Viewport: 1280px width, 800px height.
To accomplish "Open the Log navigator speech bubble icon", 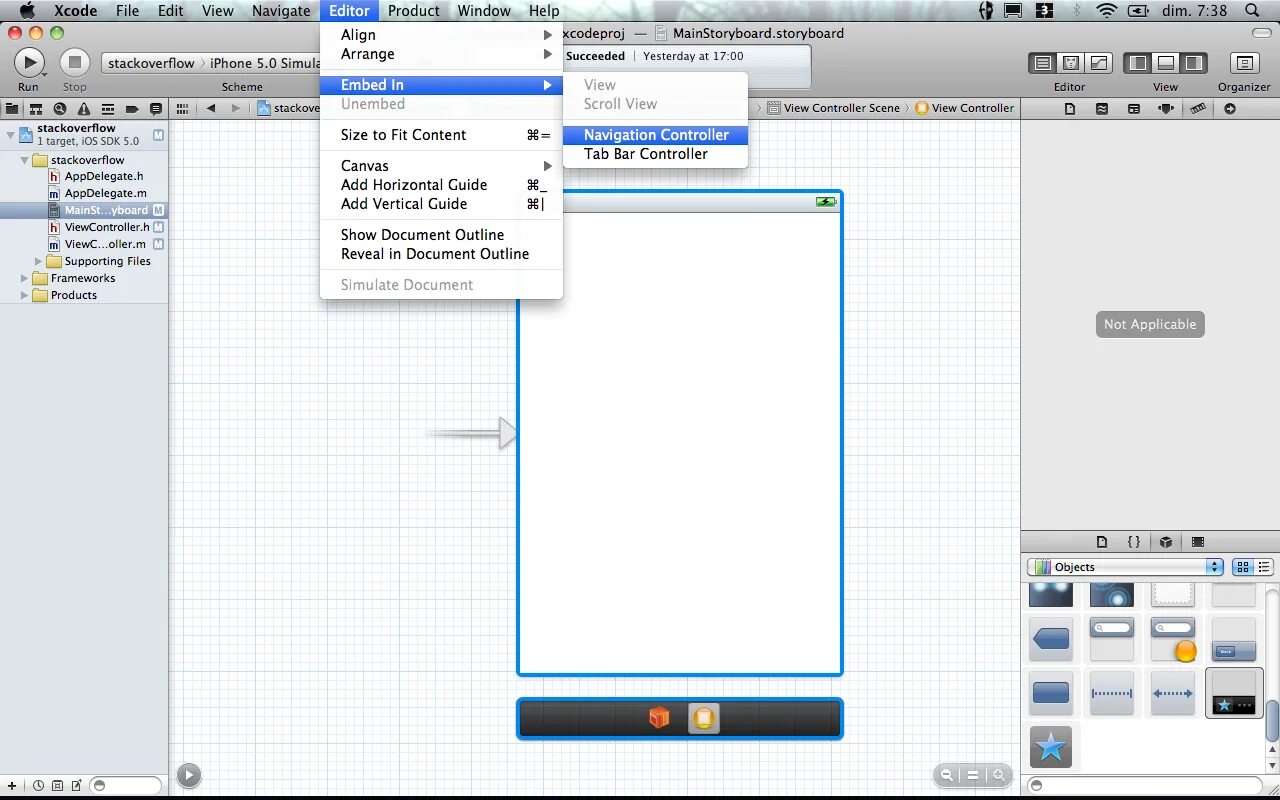I will [156, 108].
